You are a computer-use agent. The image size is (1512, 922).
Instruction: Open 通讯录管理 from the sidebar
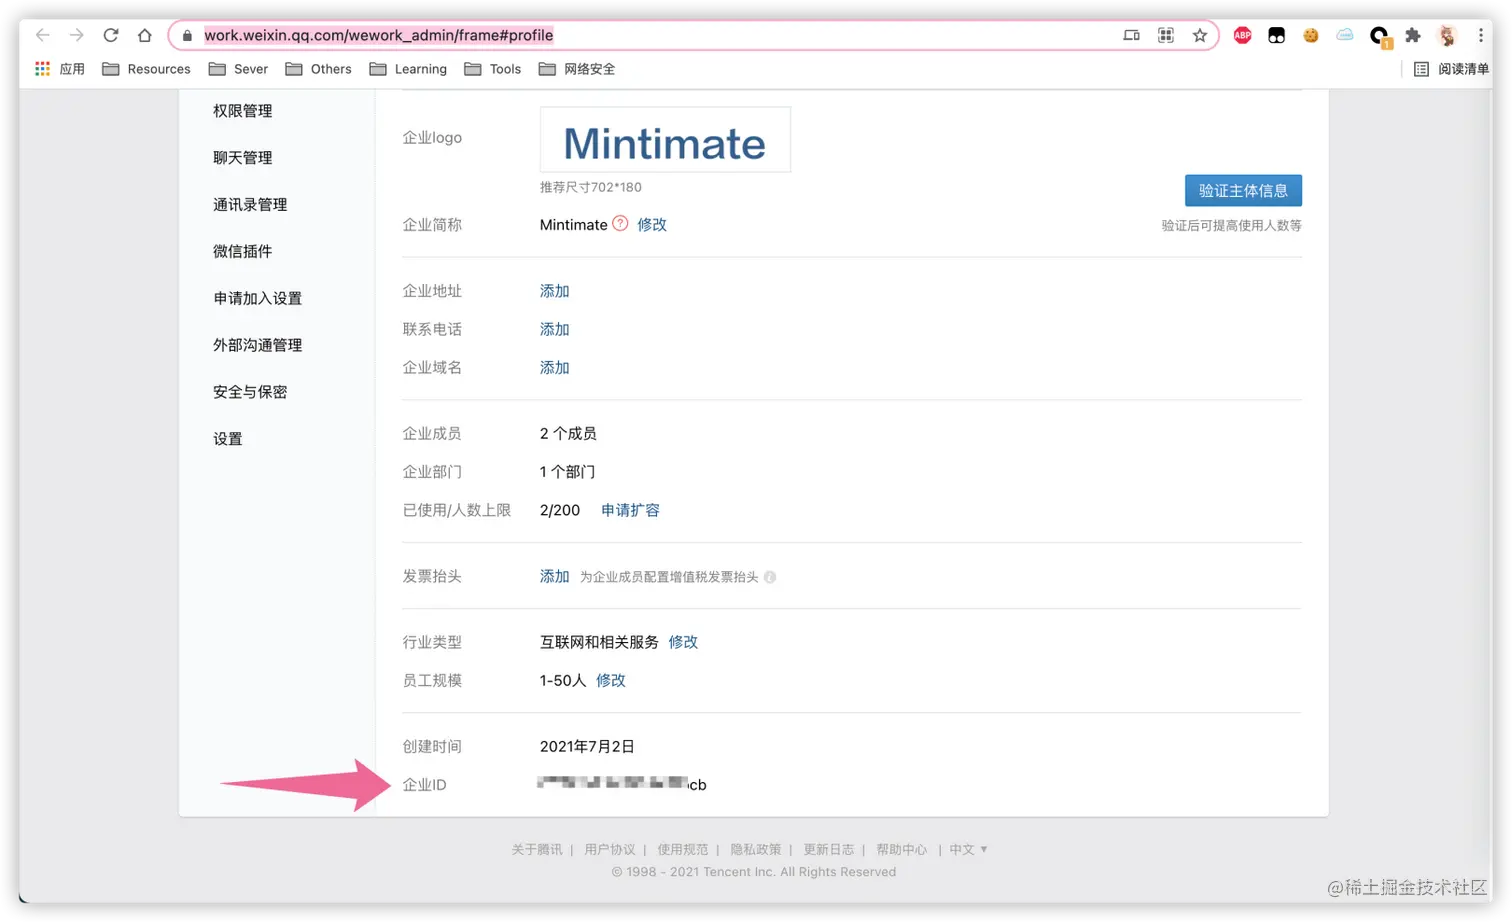pos(249,204)
